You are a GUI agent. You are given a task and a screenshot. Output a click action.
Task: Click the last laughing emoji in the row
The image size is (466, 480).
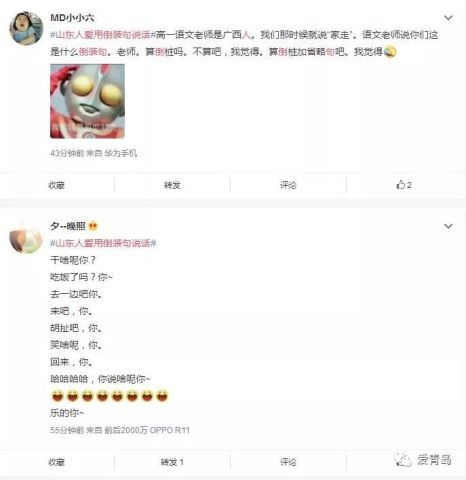tap(162, 396)
